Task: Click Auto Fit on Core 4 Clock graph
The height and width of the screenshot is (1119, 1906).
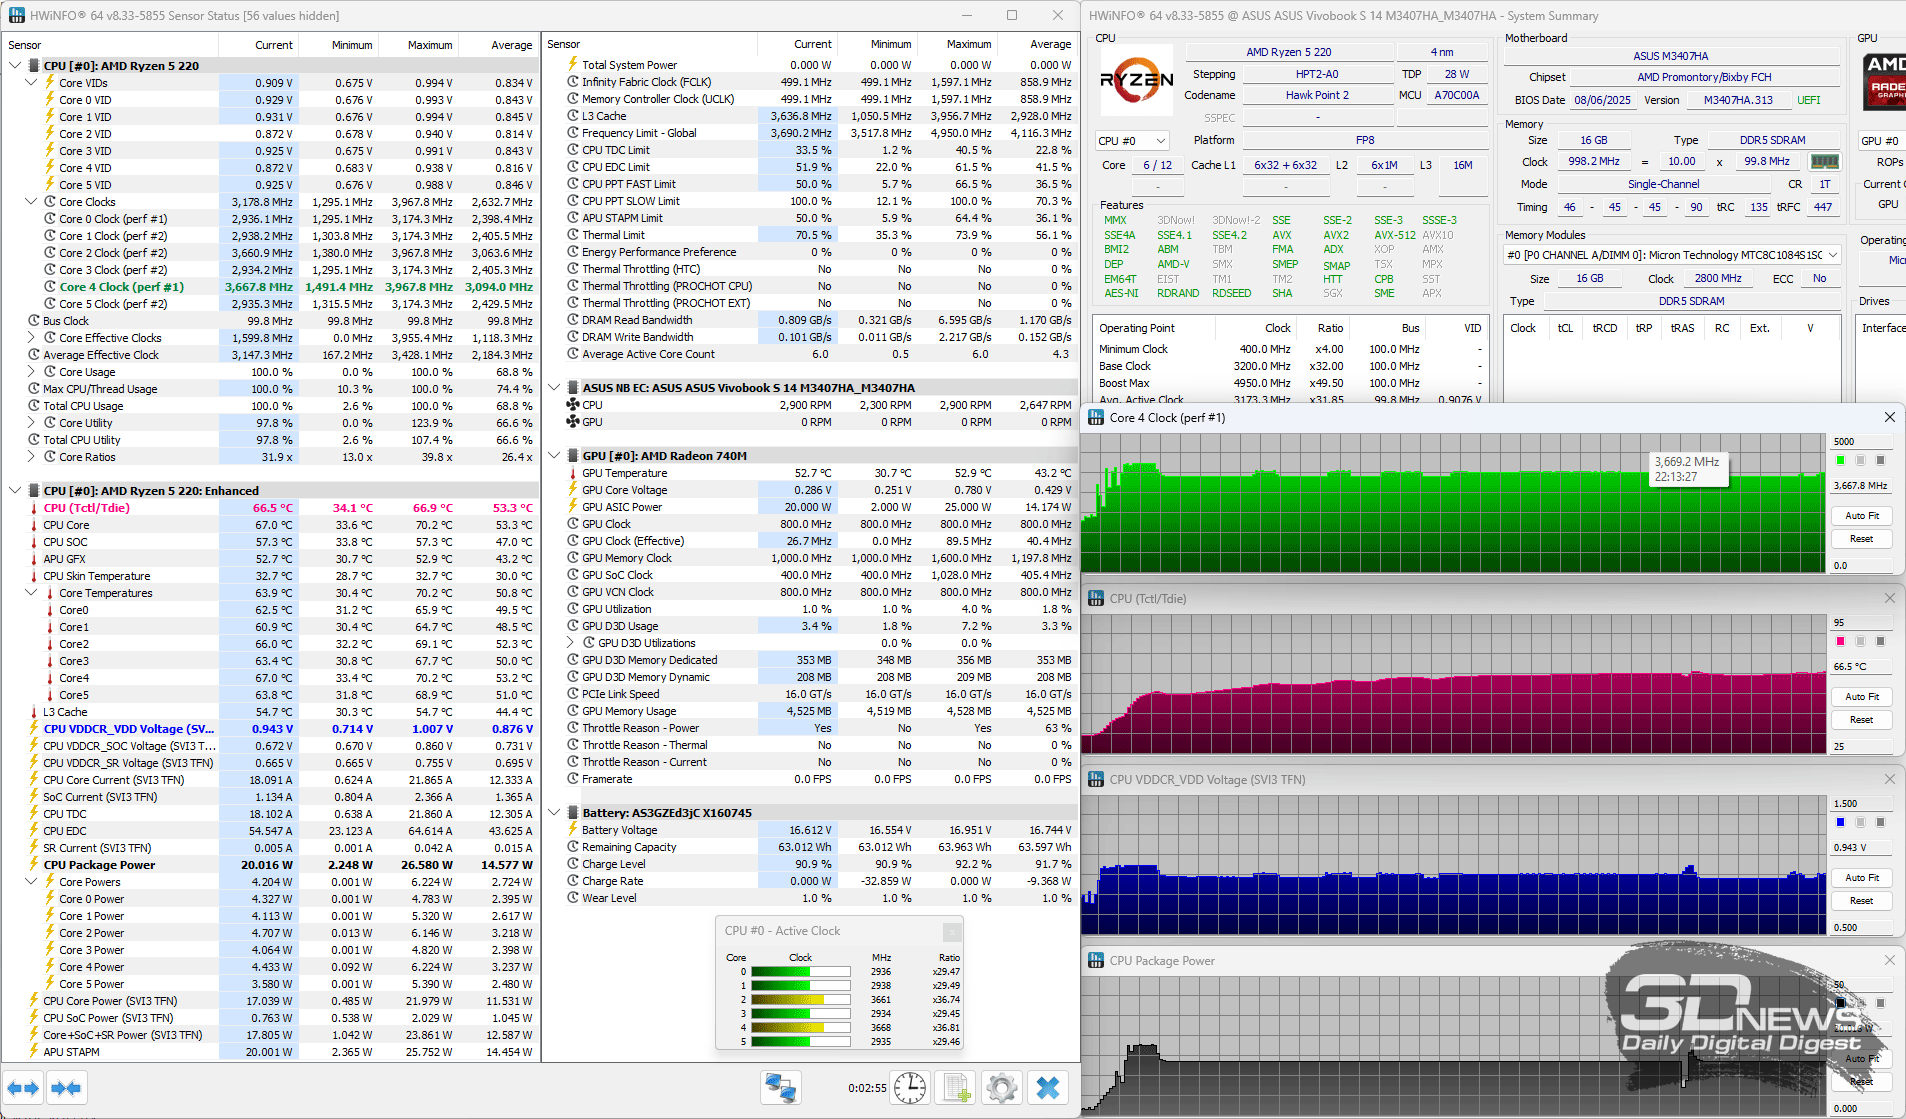Action: coord(1861,516)
